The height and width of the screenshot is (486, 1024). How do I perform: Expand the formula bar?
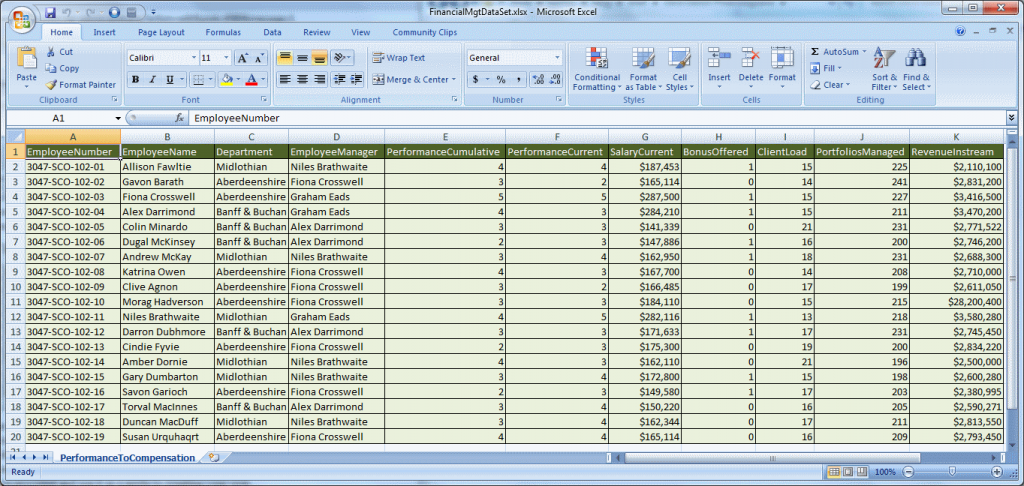[1012, 118]
